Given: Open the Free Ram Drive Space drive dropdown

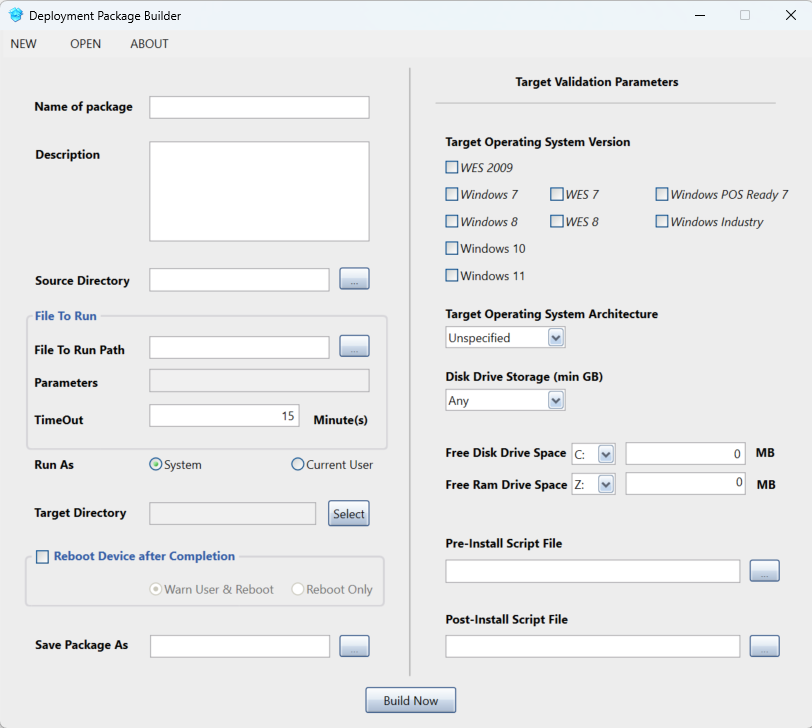Looking at the screenshot, I should pyautogui.click(x=605, y=484).
